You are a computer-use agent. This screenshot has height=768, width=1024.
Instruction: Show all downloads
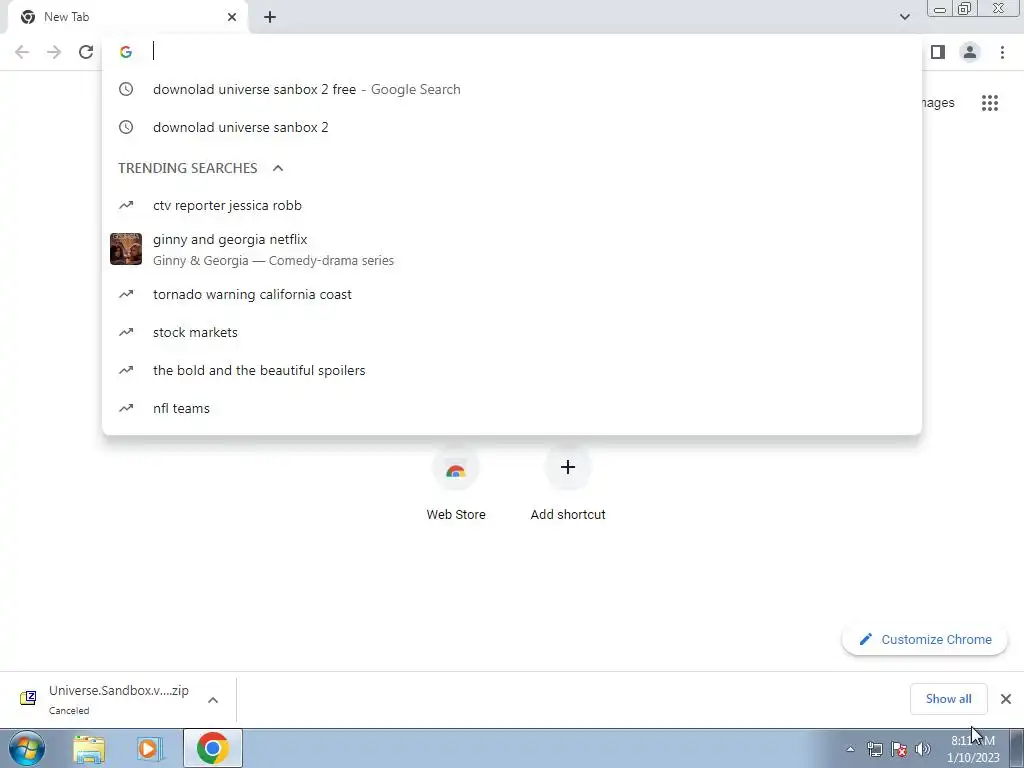[948, 699]
